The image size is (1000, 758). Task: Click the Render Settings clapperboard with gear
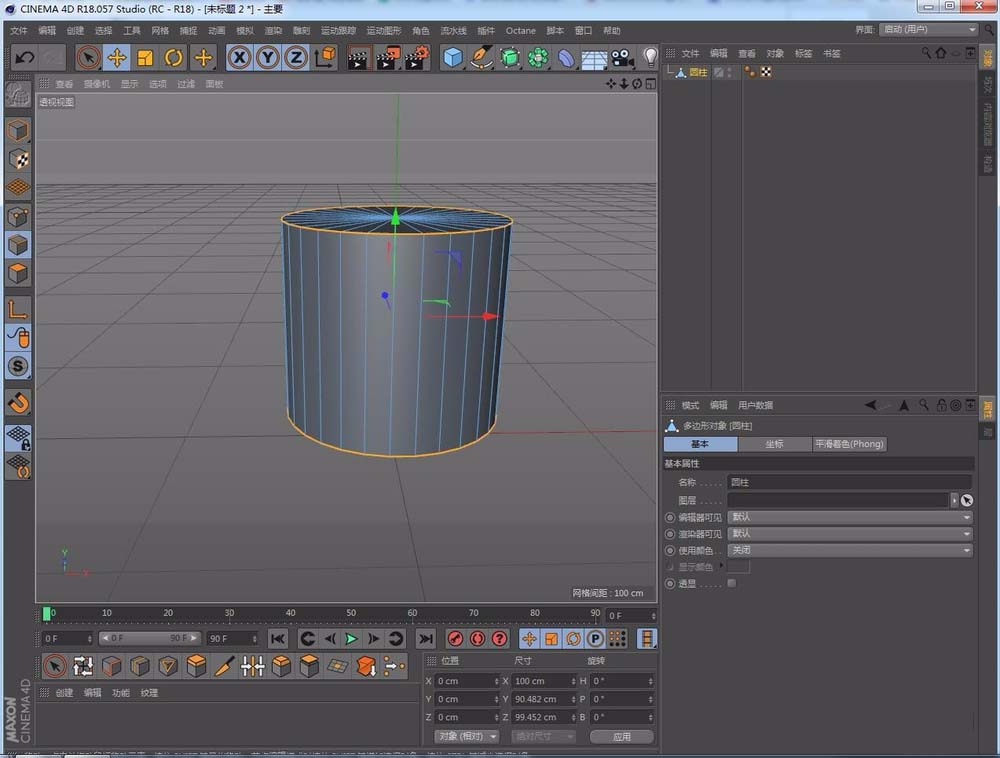click(x=416, y=57)
